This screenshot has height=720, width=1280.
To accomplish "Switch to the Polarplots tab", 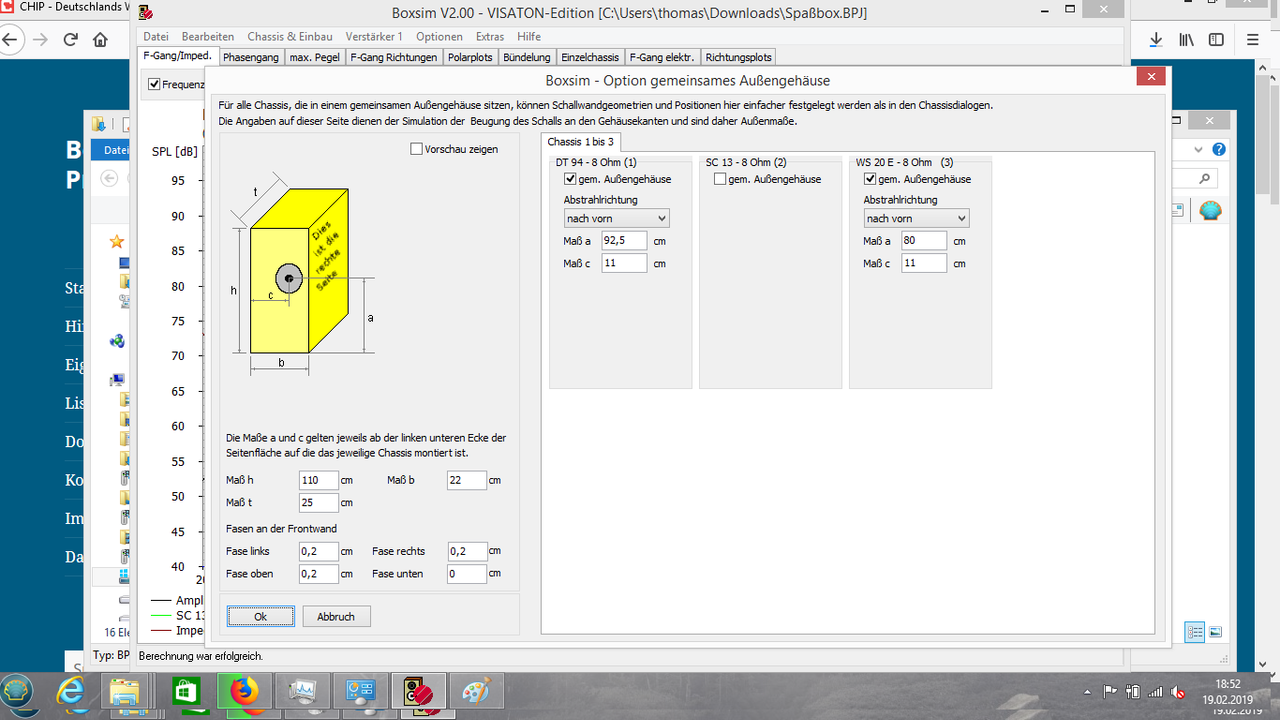I will coord(470,57).
